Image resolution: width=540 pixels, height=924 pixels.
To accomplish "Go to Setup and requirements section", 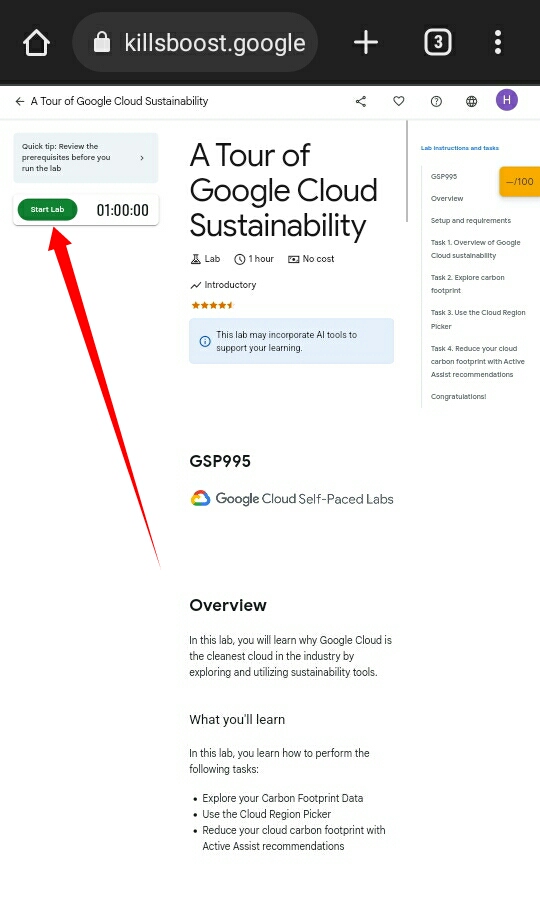I will point(470,220).
